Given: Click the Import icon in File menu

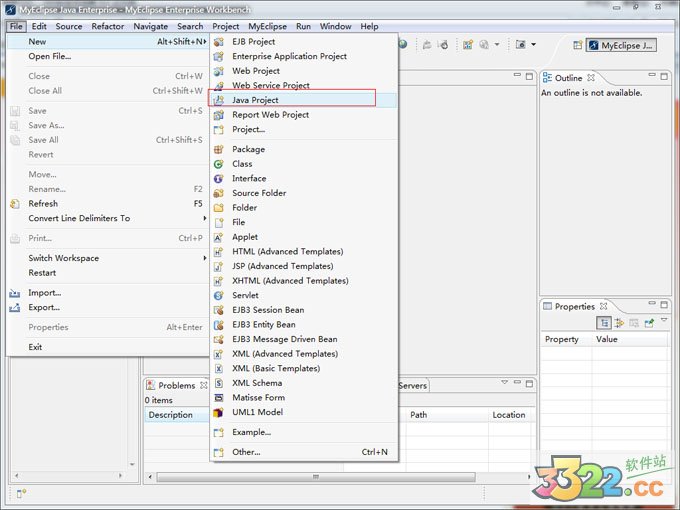Looking at the screenshot, I should 15,294.
